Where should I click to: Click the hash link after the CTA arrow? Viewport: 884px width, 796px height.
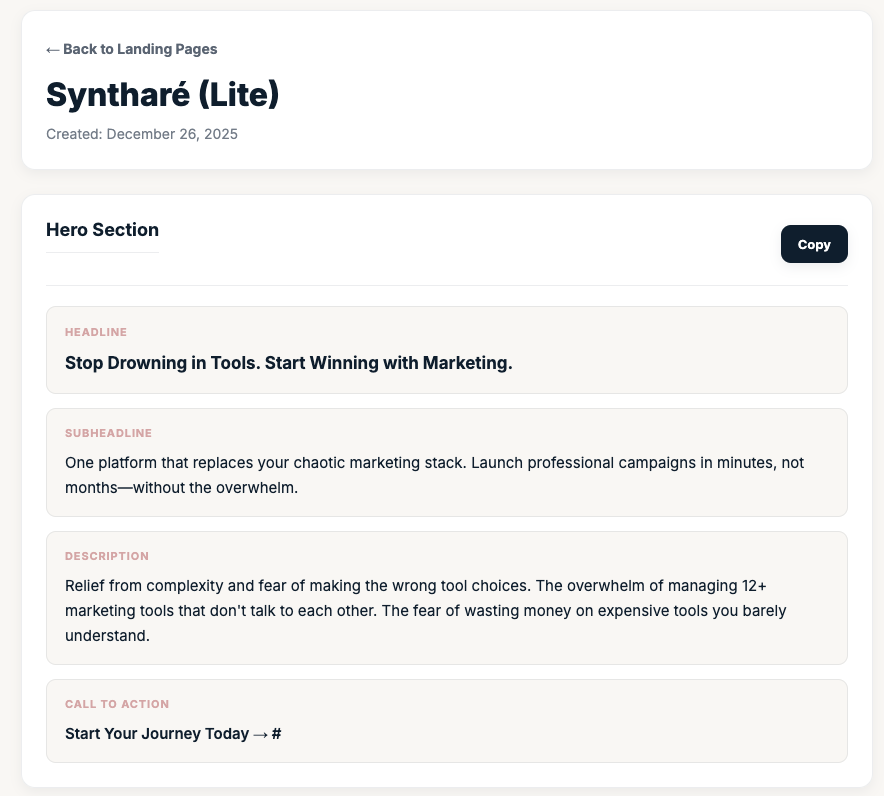(274, 733)
